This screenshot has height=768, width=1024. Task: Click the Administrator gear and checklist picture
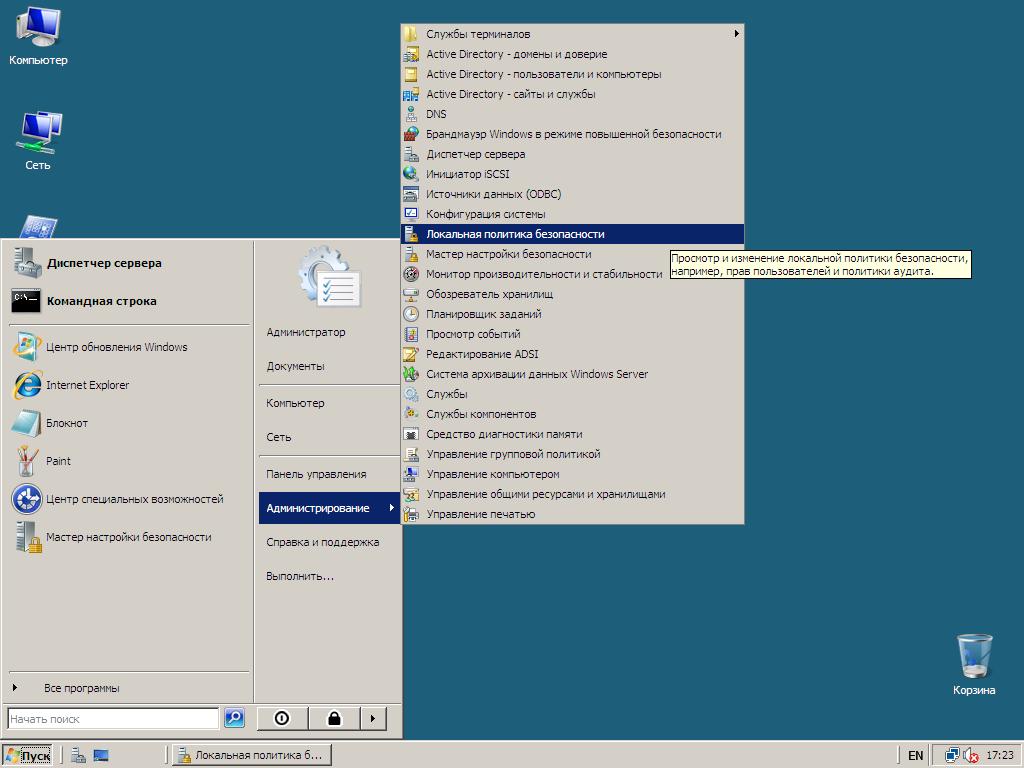pyautogui.click(x=330, y=277)
